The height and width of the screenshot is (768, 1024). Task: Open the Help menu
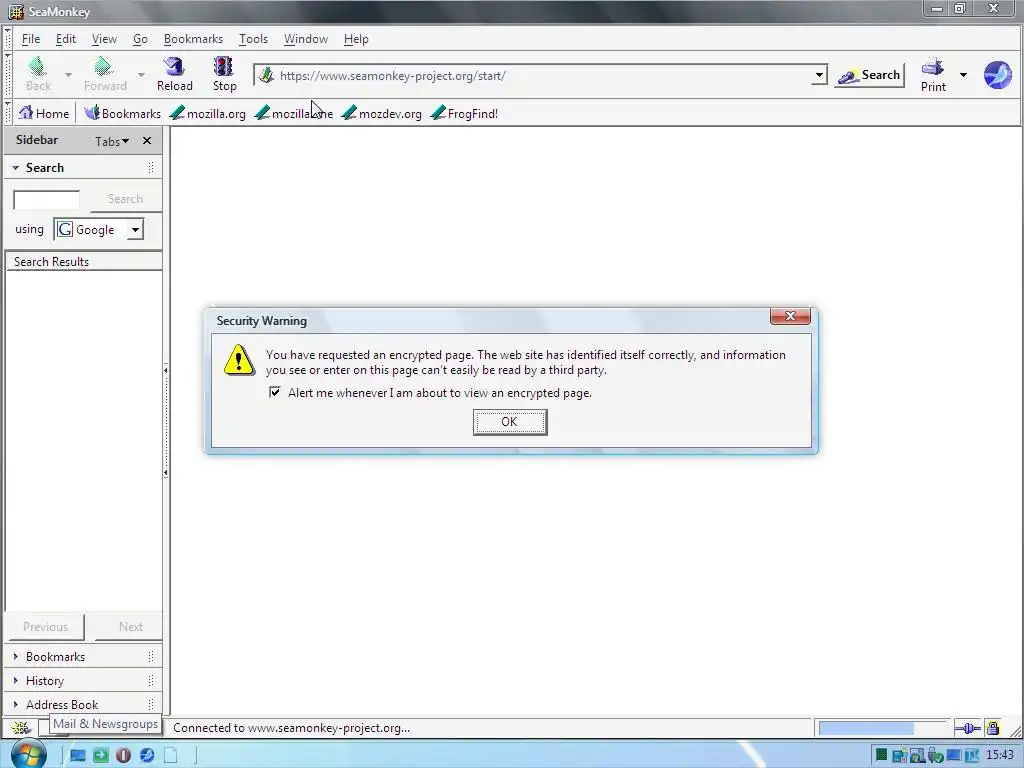pyautogui.click(x=356, y=39)
